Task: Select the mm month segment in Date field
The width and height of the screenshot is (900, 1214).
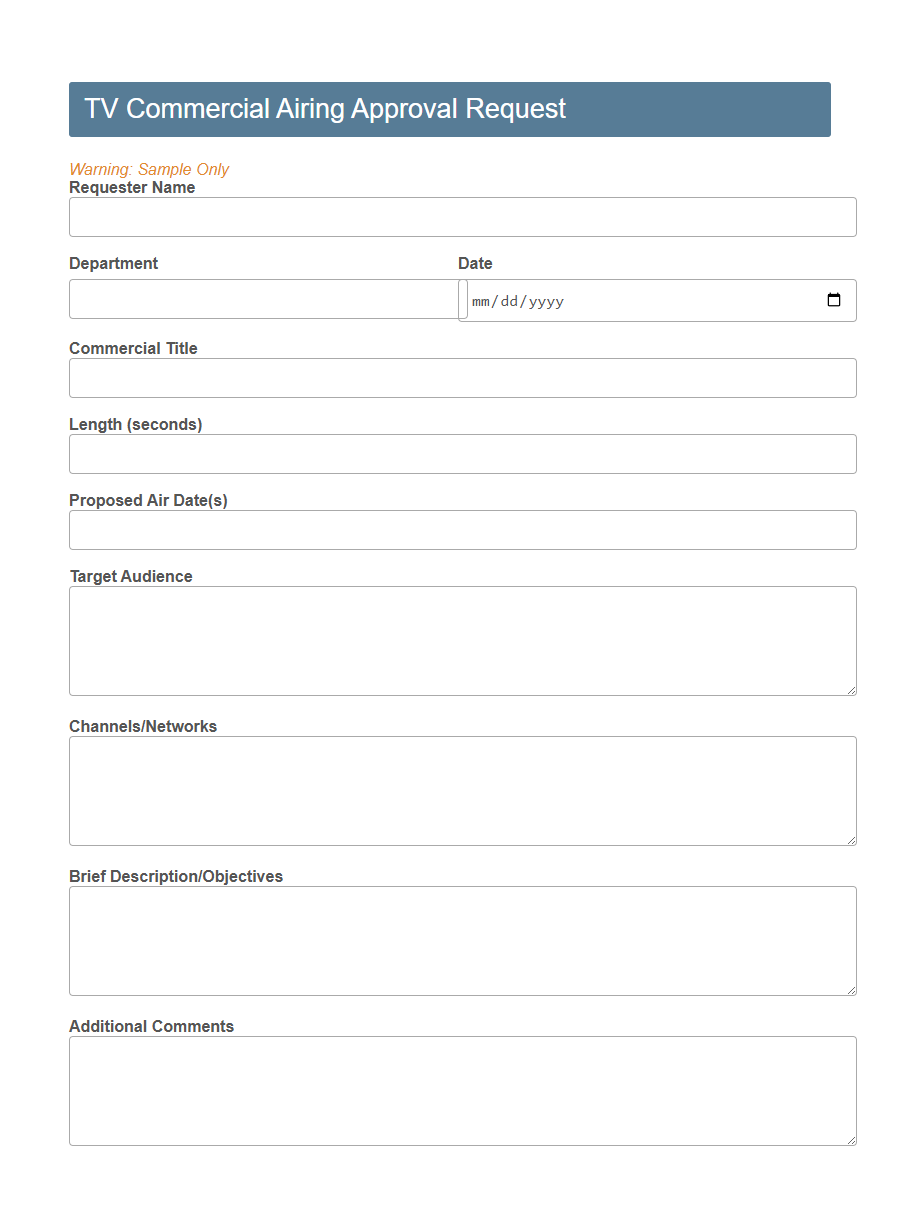Action: (x=481, y=300)
